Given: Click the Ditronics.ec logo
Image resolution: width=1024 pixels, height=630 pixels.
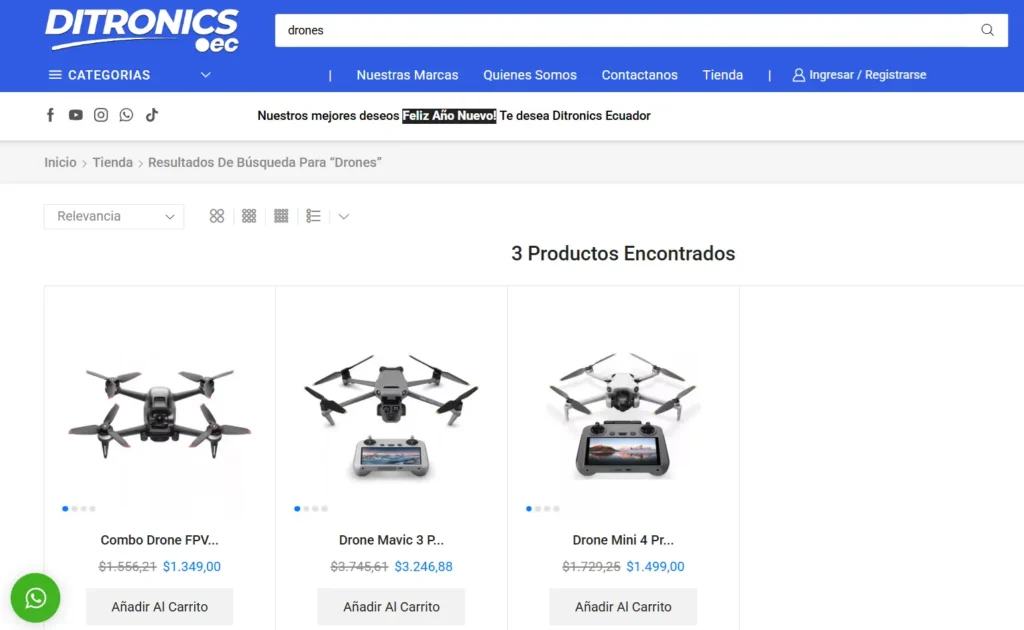Looking at the screenshot, I should tap(142, 30).
